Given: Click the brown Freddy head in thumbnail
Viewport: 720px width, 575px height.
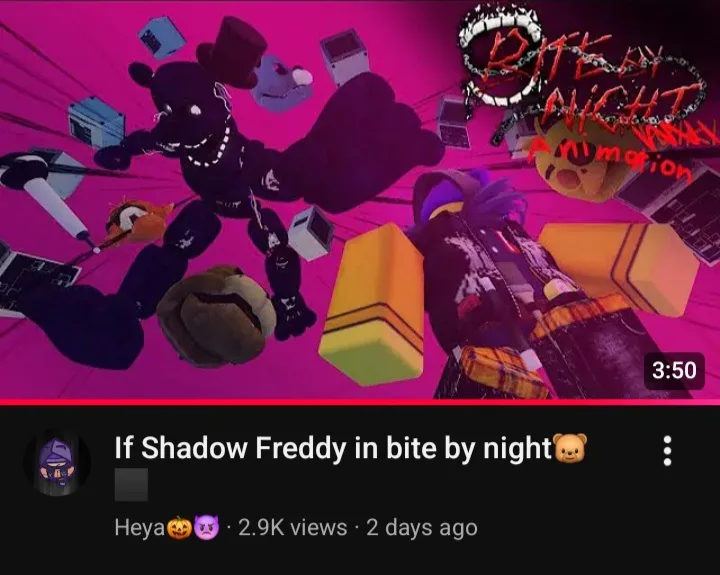Looking at the screenshot, I should pyautogui.click(x=216, y=316).
